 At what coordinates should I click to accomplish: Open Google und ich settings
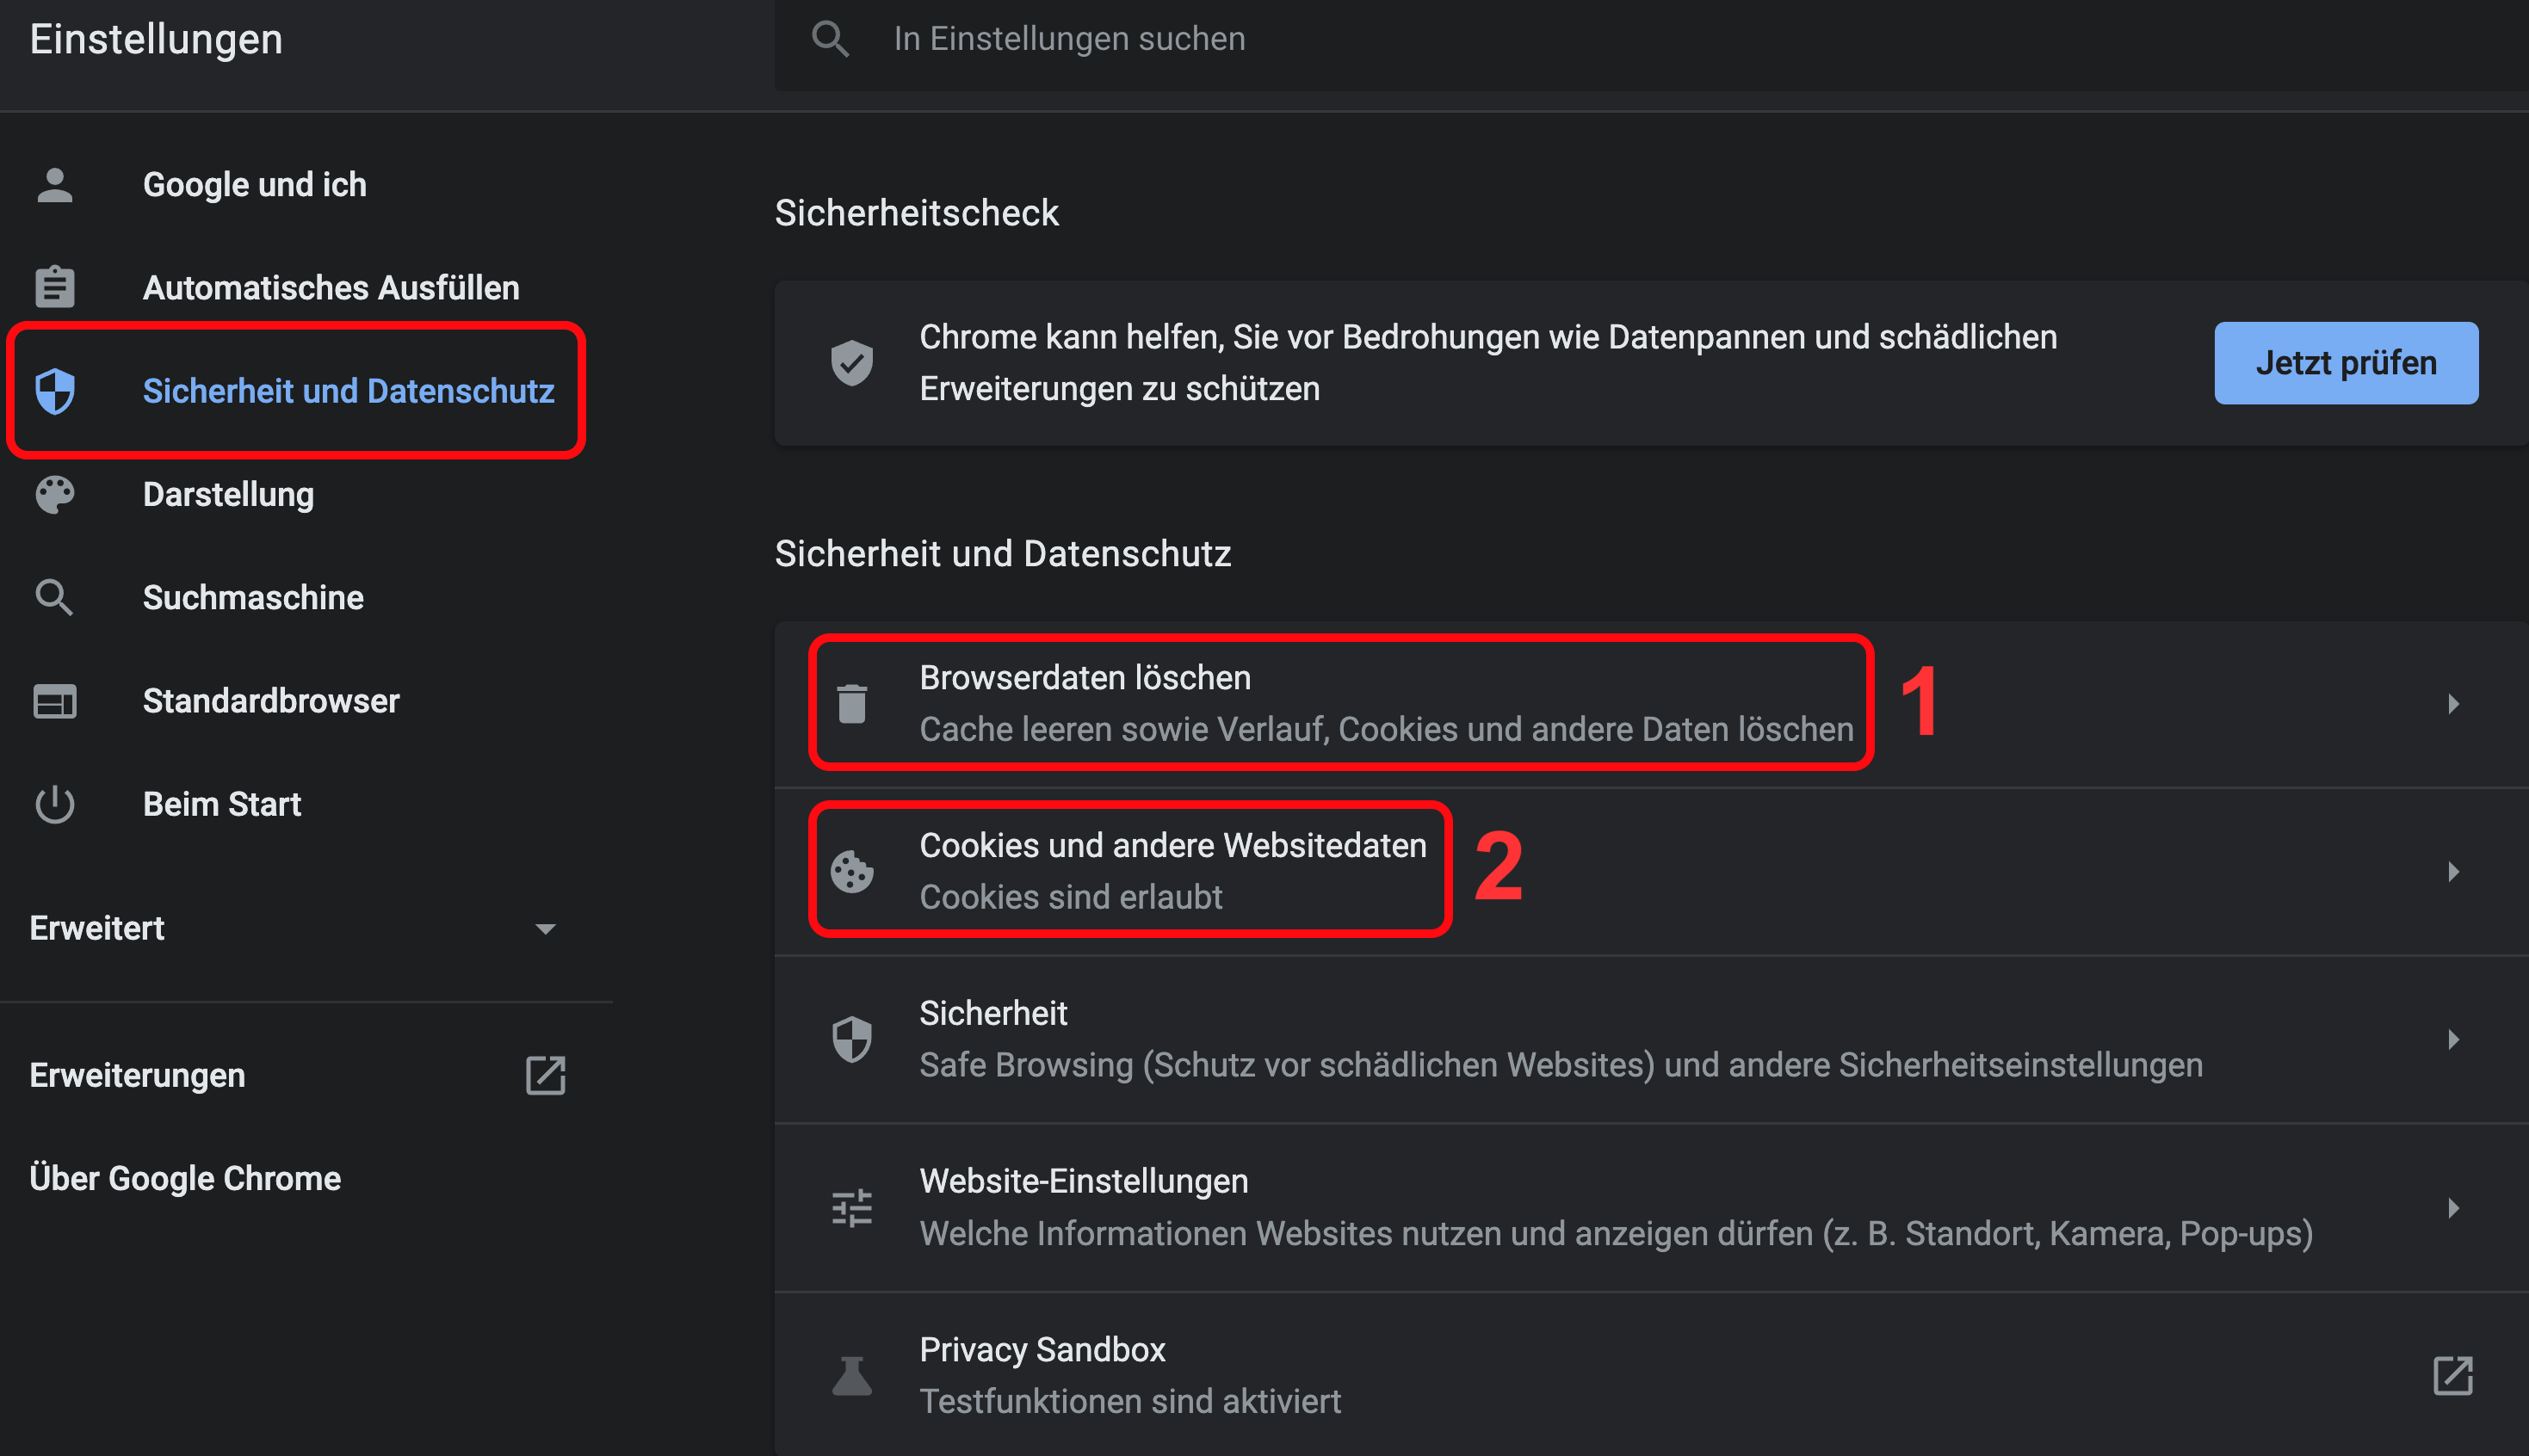coord(254,185)
